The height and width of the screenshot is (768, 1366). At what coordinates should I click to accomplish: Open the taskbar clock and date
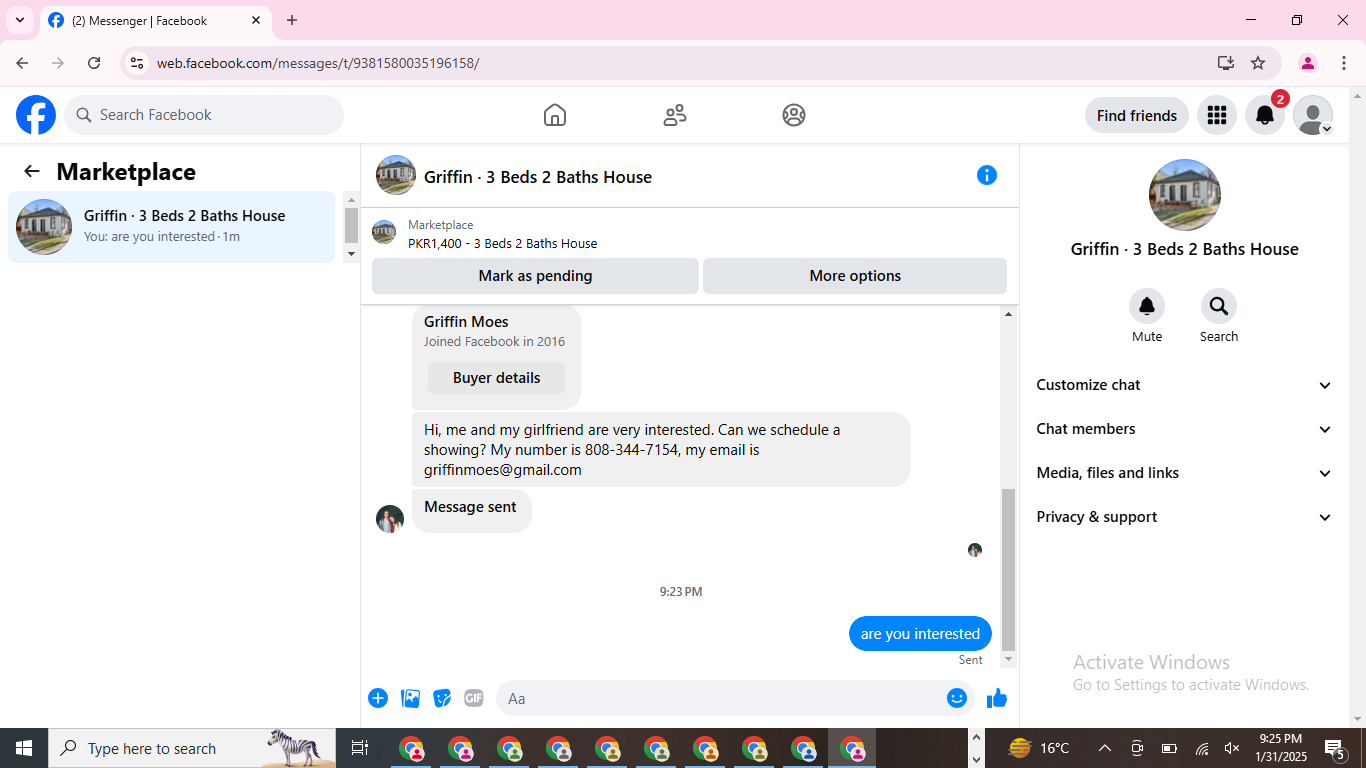point(1281,748)
